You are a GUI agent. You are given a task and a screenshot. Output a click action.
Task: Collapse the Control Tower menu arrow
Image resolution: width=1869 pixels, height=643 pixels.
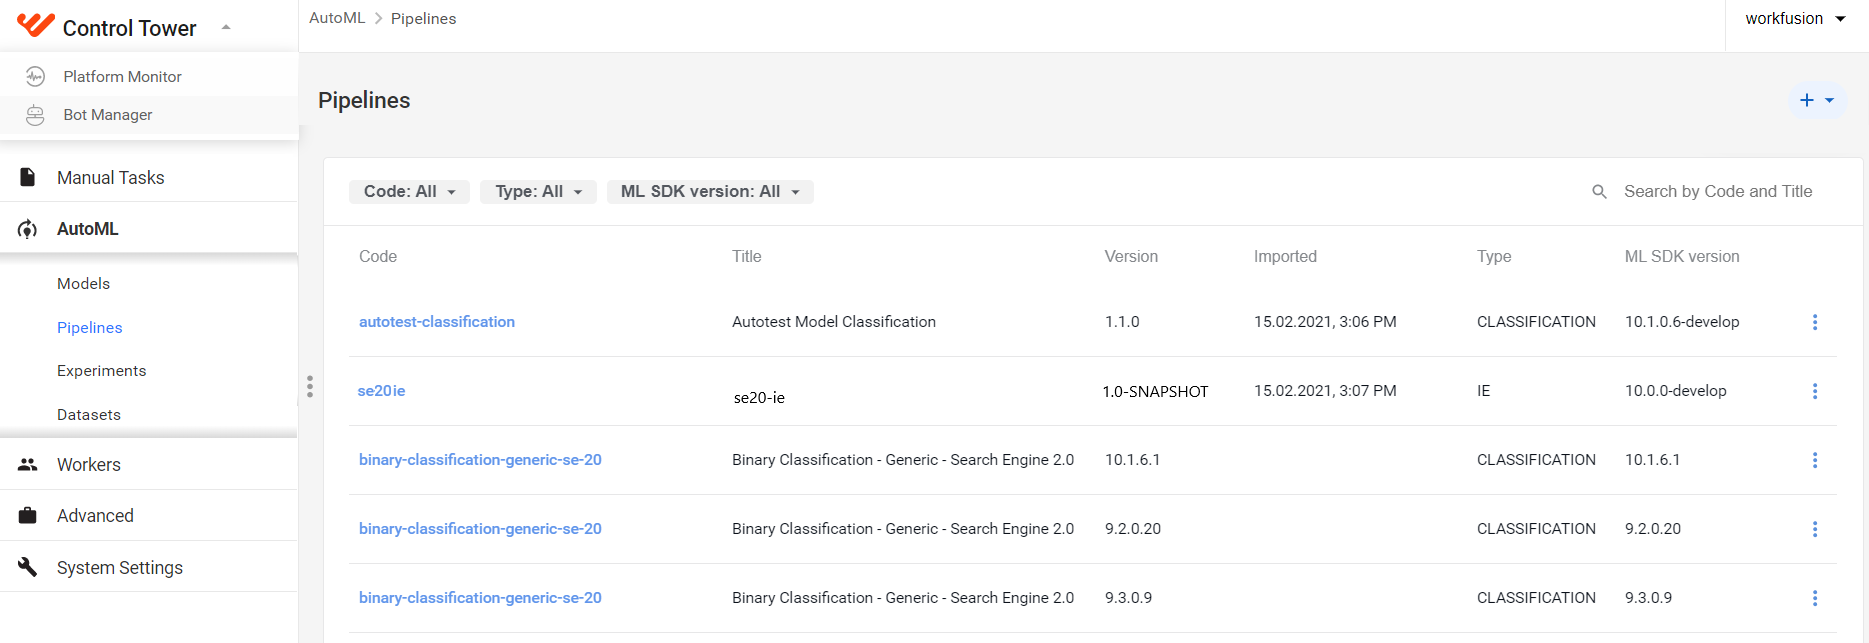[226, 27]
